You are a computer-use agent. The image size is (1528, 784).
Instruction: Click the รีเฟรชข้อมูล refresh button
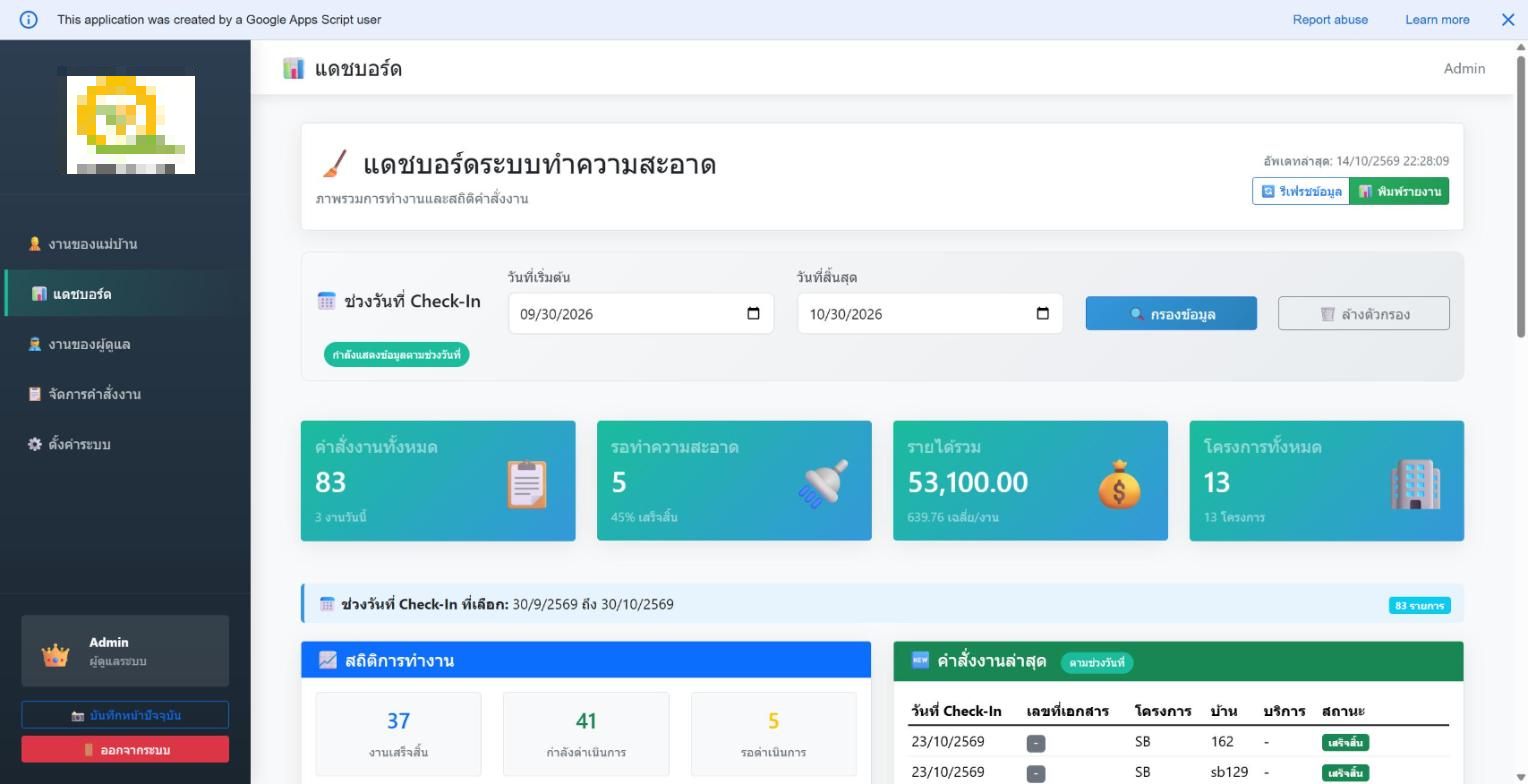[x=1301, y=191]
